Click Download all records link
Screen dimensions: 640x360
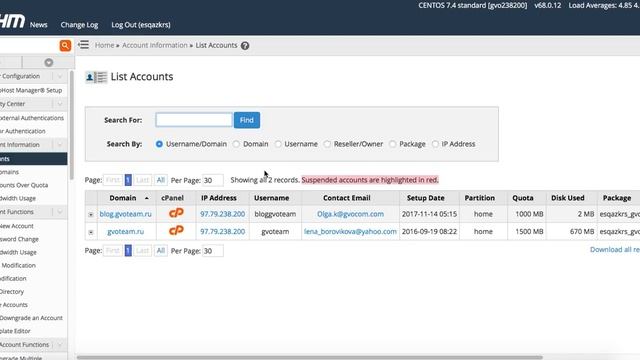[615, 249]
